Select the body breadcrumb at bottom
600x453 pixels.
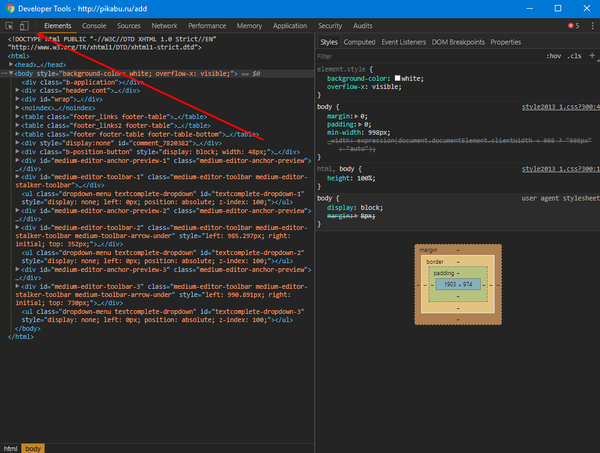tap(34, 447)
